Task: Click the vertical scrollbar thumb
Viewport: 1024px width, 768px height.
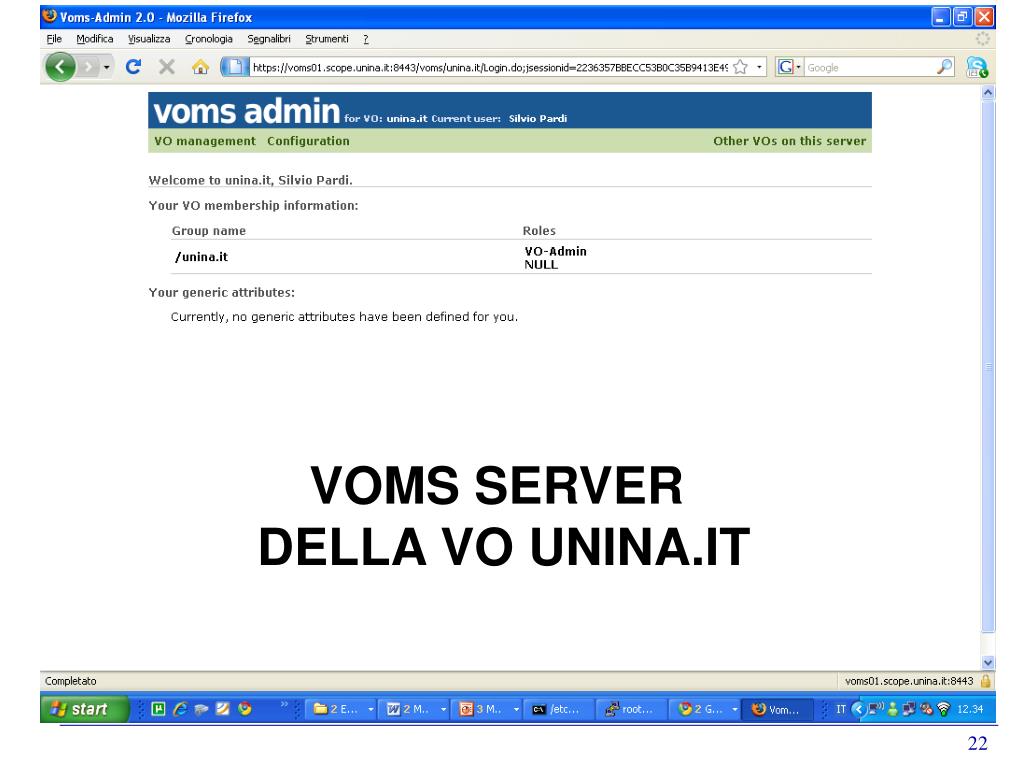Action: (988, 366)
